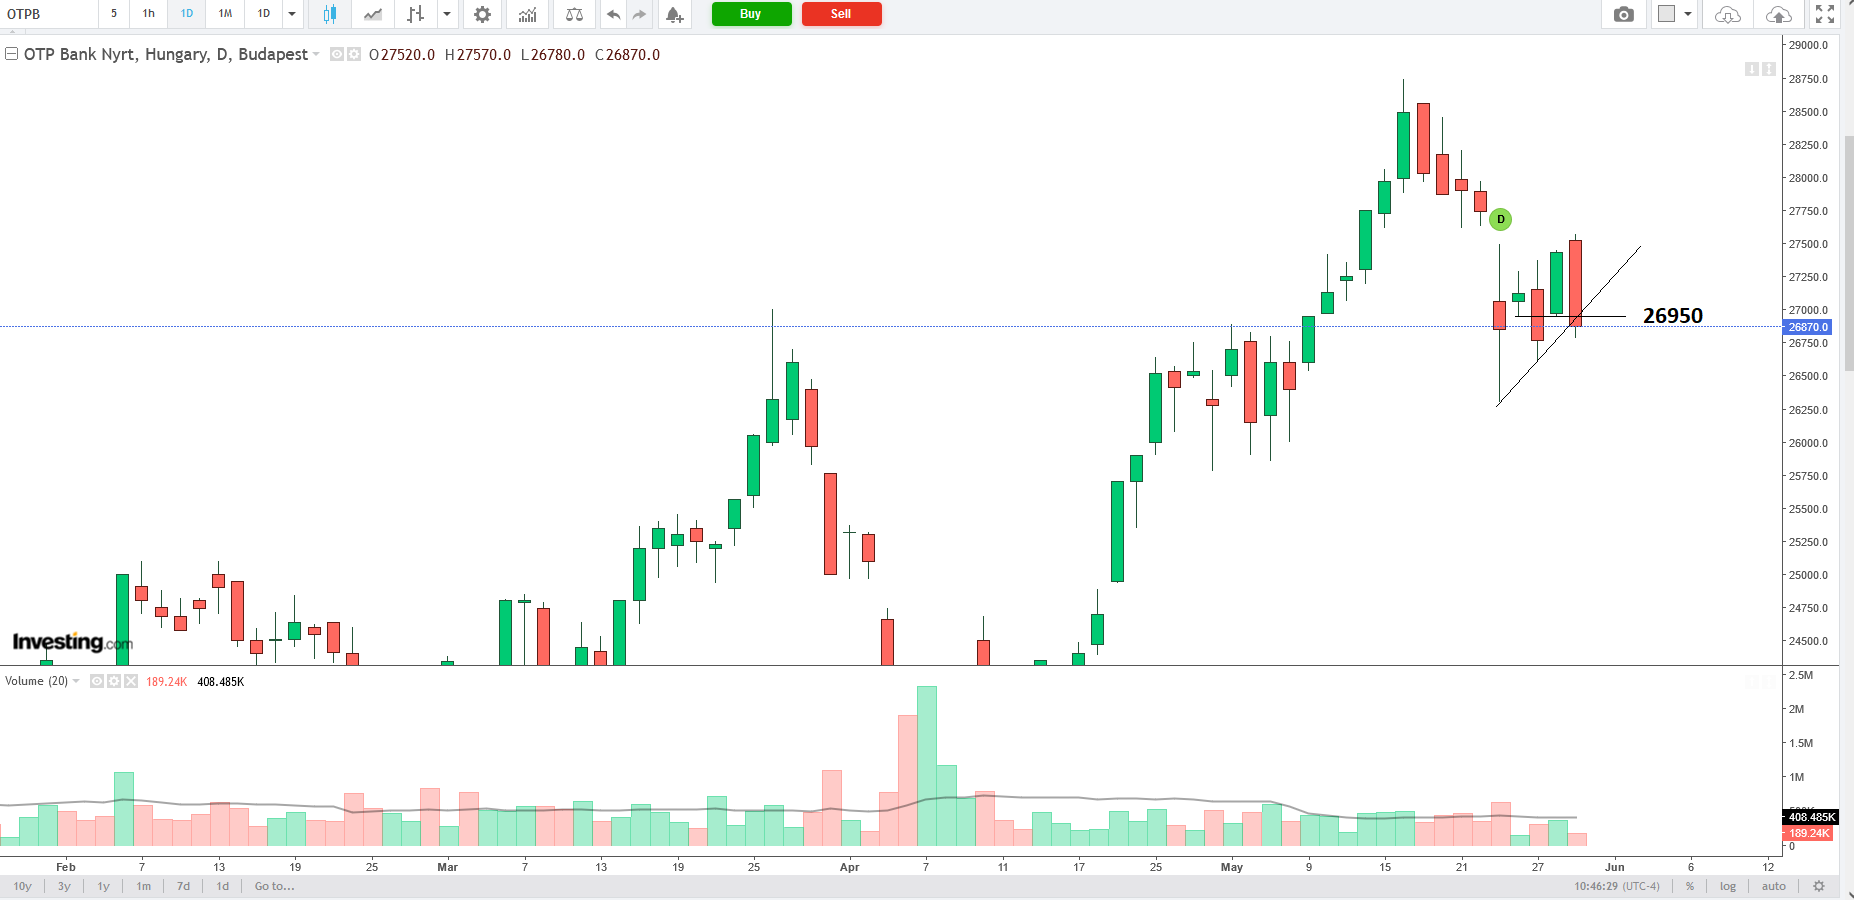1854x900 pixels.
Task: Enter fullscreen mode with expand icon
Action: pos(1824,14)
